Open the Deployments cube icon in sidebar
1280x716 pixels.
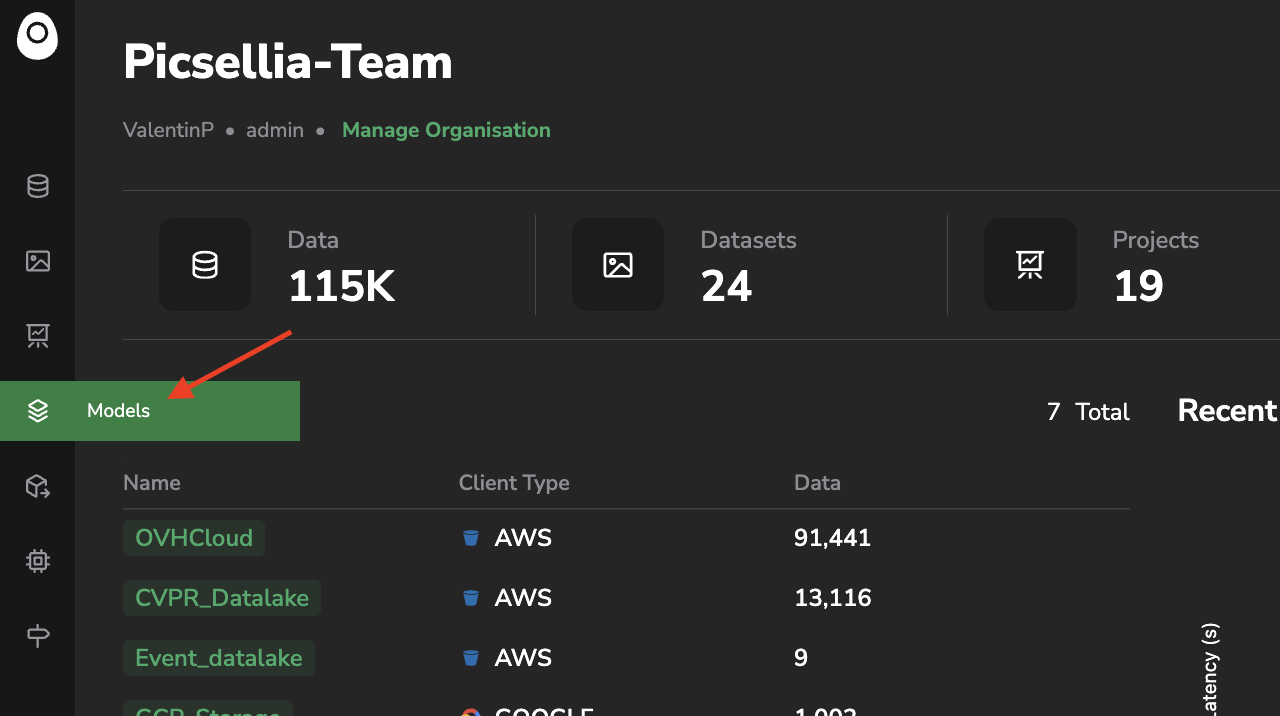point(38,487)
